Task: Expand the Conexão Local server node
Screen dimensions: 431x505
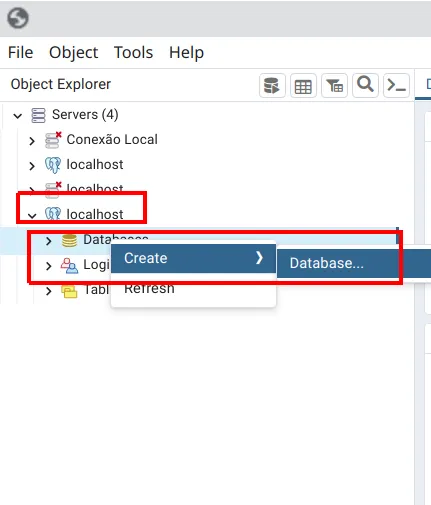Action: point(32,141)
